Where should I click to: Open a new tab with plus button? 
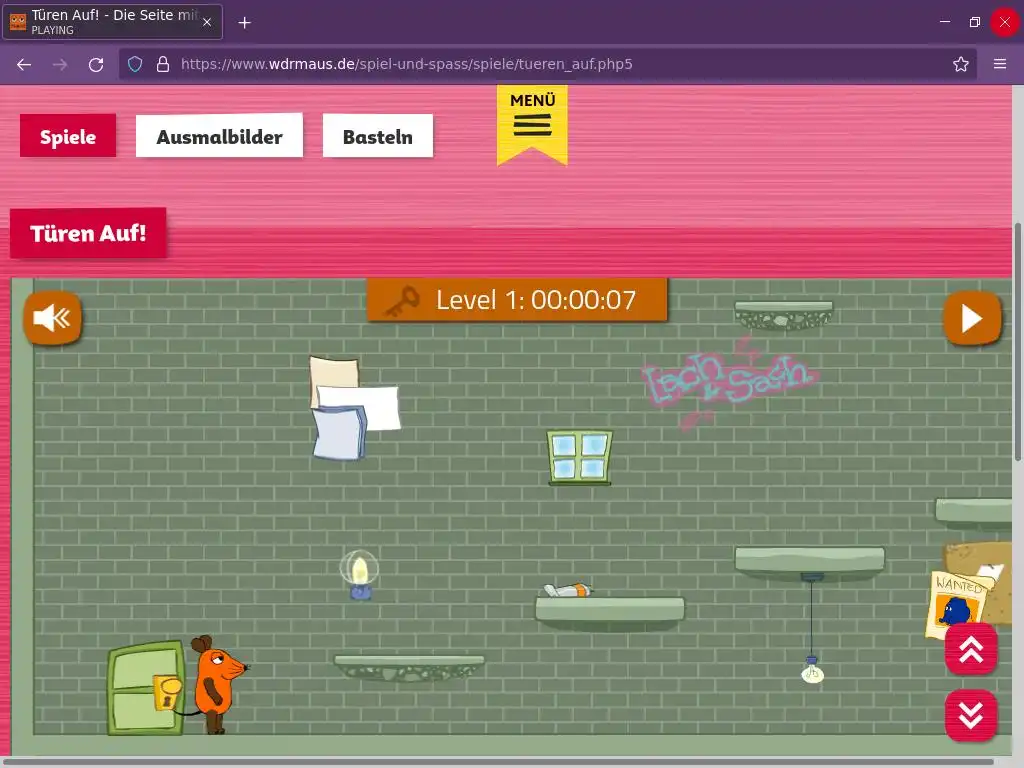[x=244, y=23]
